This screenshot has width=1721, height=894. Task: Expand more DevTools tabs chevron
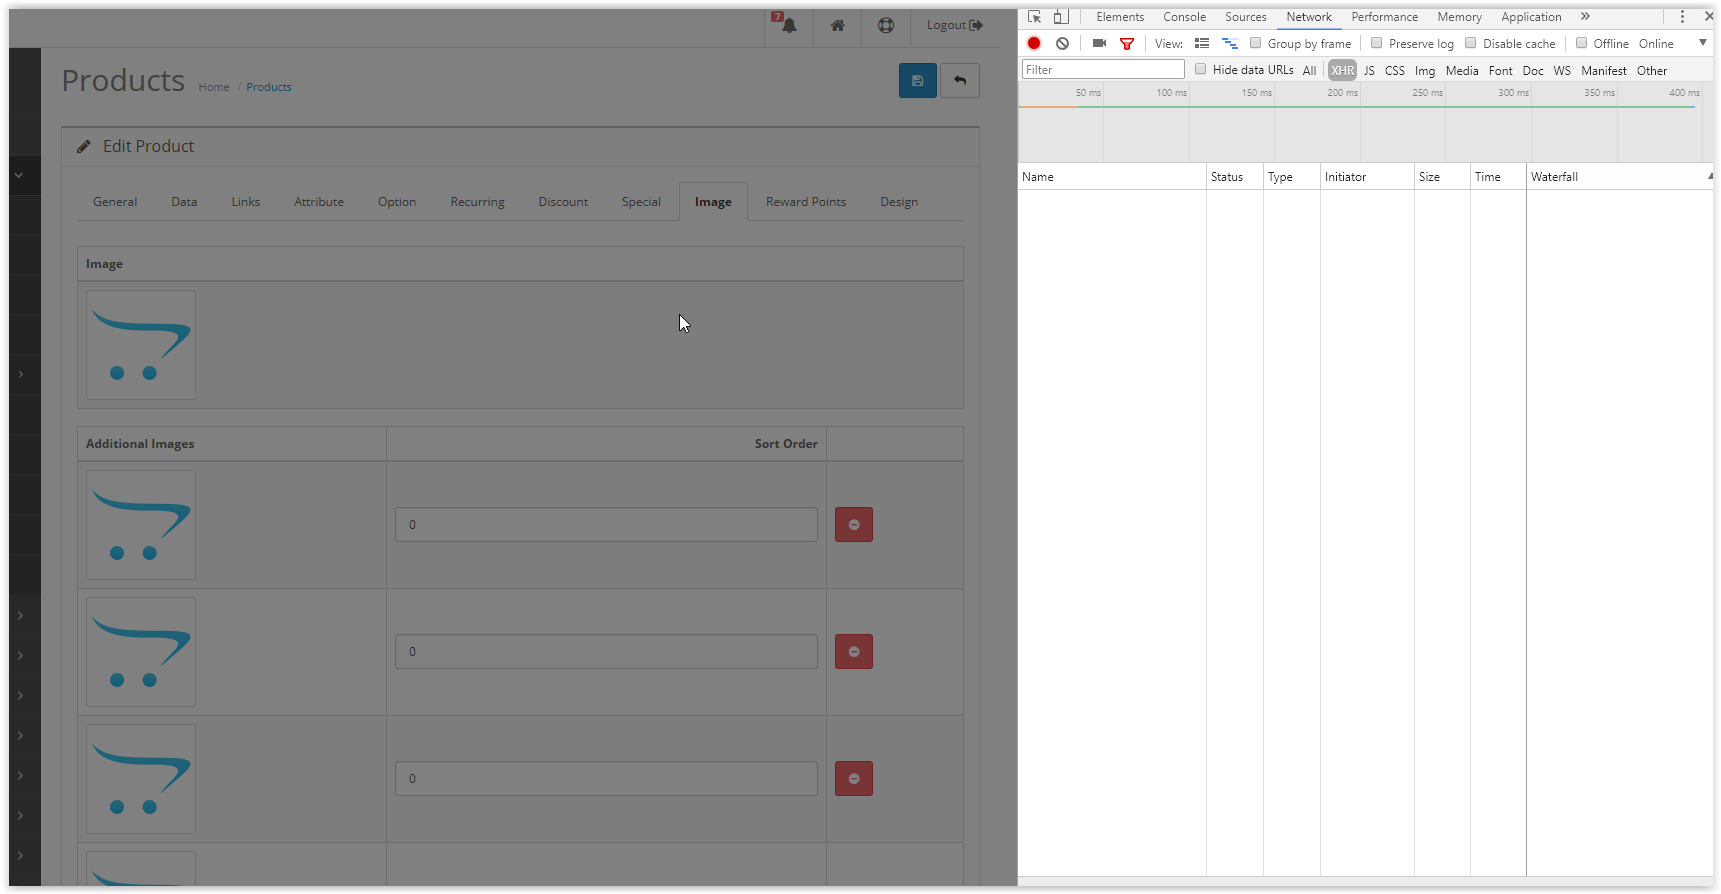point(1585,17)
